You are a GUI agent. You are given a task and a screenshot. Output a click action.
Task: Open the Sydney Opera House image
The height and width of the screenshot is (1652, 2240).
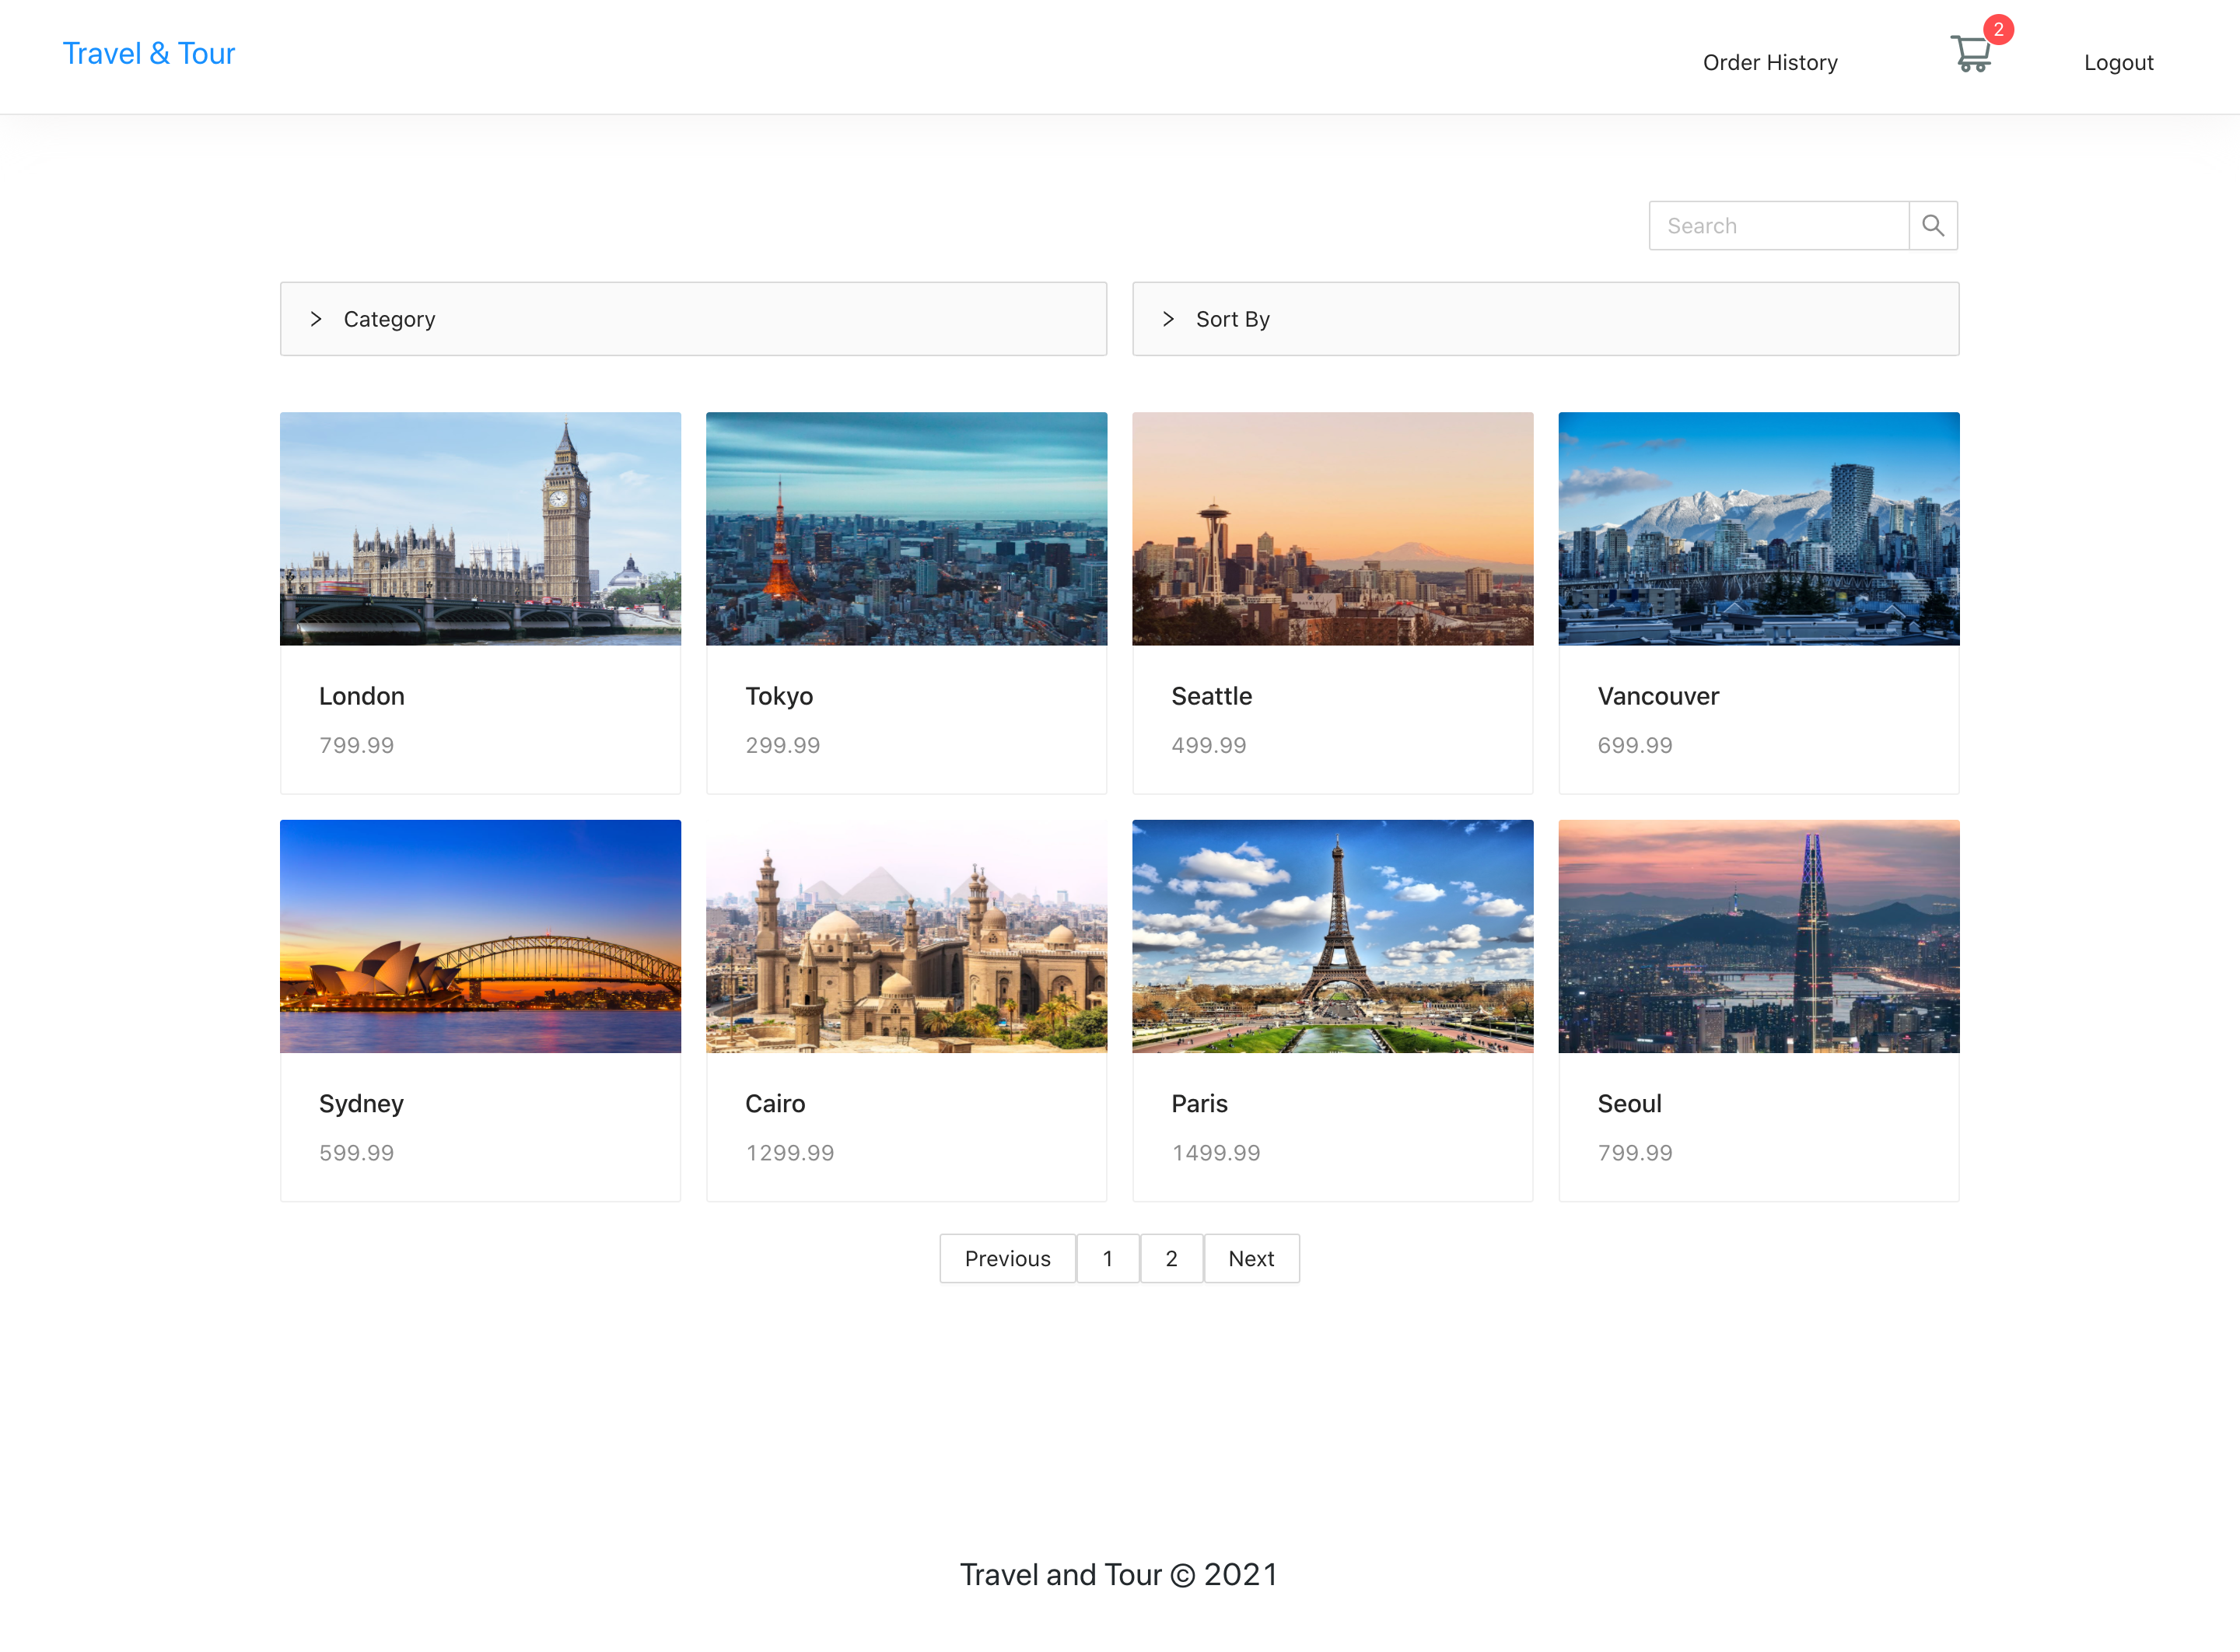click(480, 937)
